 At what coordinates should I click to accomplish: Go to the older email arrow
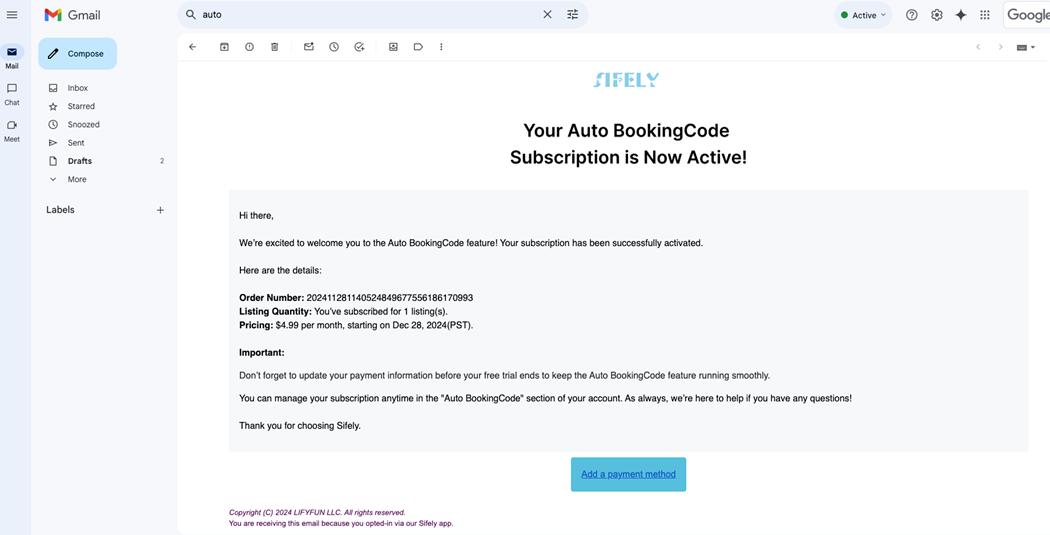1000,47
